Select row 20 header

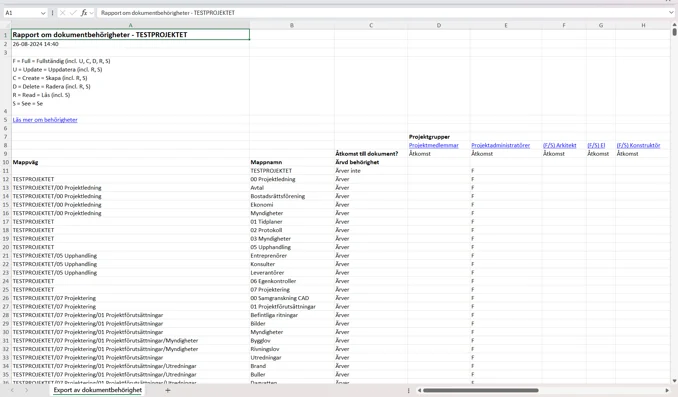[x=6, y=247]
